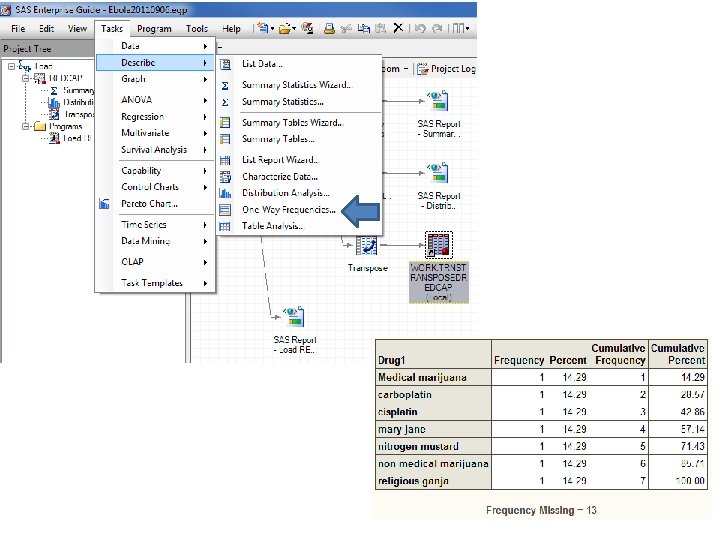Image resolution: width=720 pixels, height=540 pixels.
Task: Click the Table Analysis icon
Action: point(225,226)
